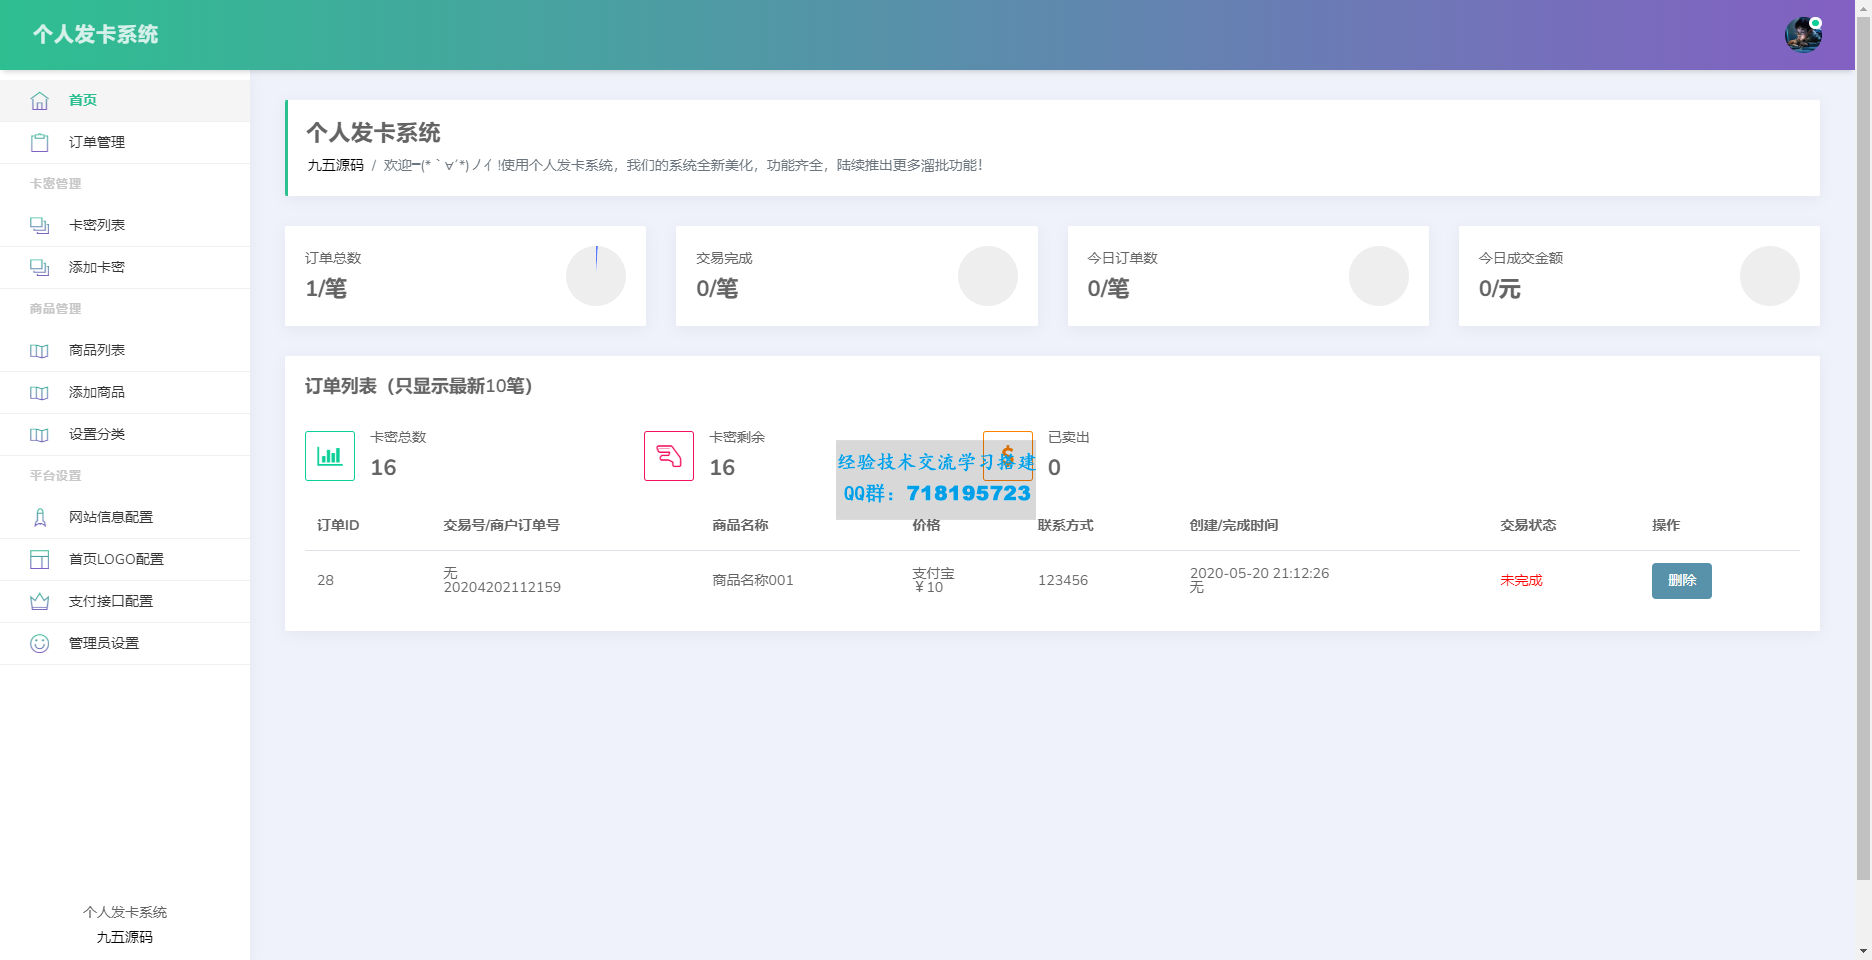Viewport: 1872px width, 960px height.
Task: Click the 删除 button on order 28
Action: point(1681,580)
